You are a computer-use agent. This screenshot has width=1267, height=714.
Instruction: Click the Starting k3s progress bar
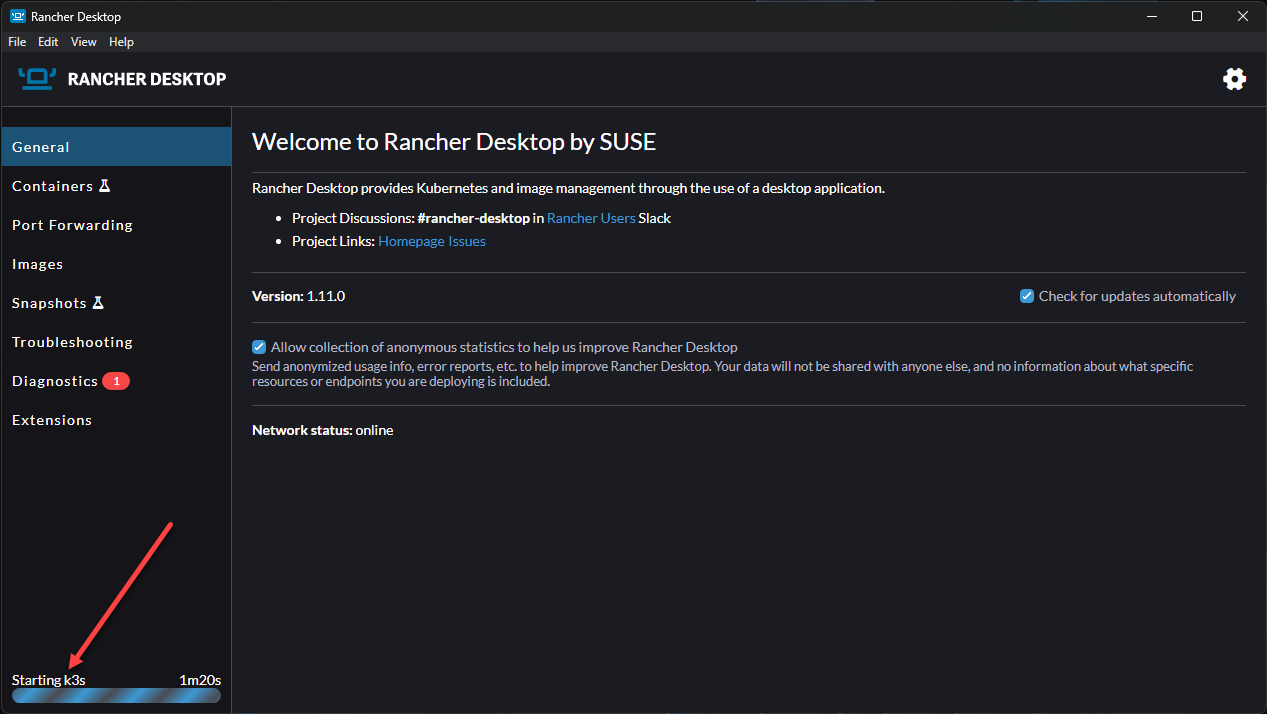[116, 695]
